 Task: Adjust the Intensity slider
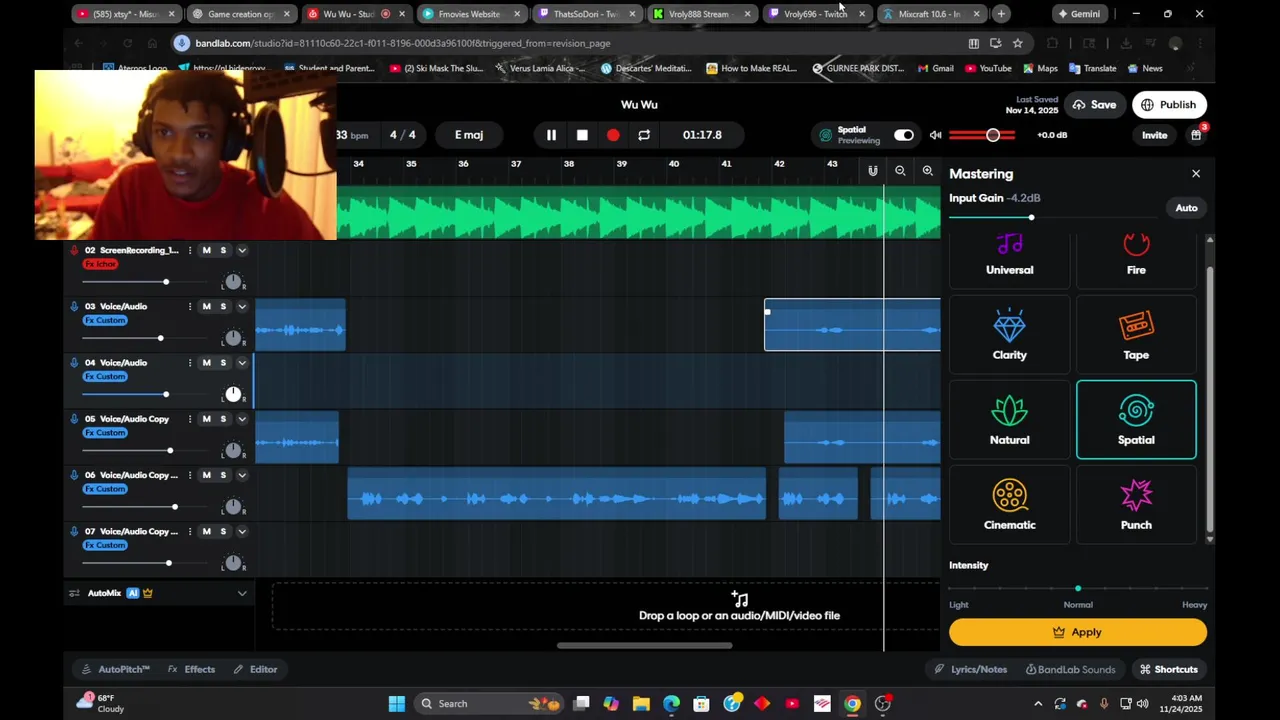(x=1078, y=588)
